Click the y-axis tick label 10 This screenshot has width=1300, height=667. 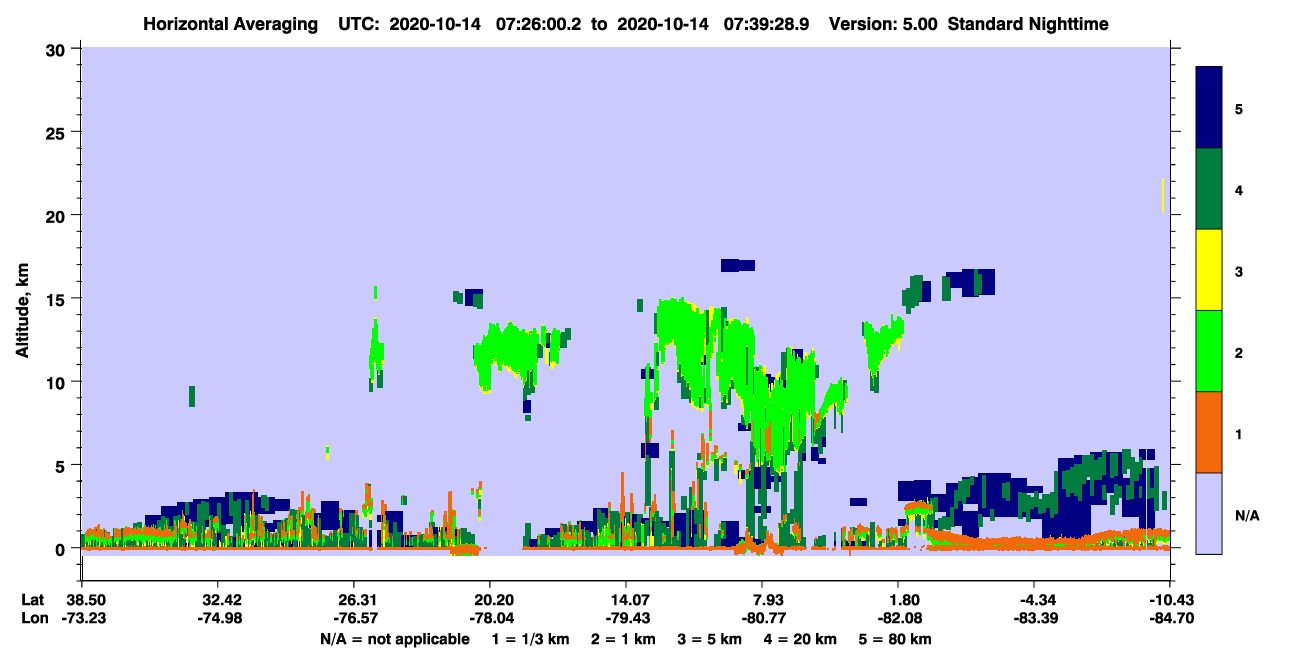pyautogui.click(x=57, y=382)
